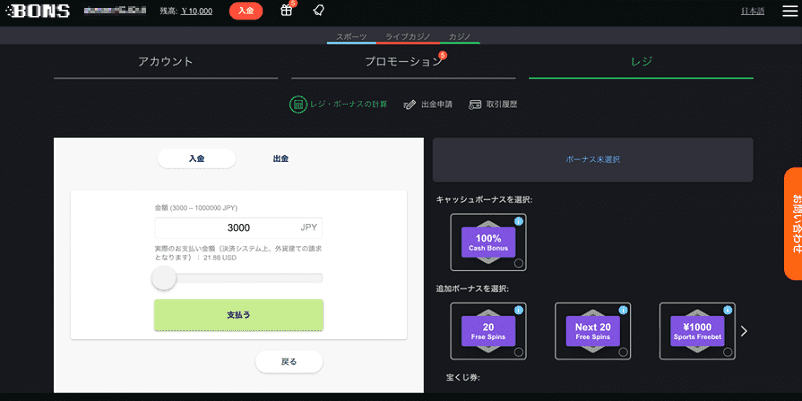Image resolution: width=802 pixels, height=401 pixels.
Task: Switch to the レジ tab
Action: [x=641, y=62]
